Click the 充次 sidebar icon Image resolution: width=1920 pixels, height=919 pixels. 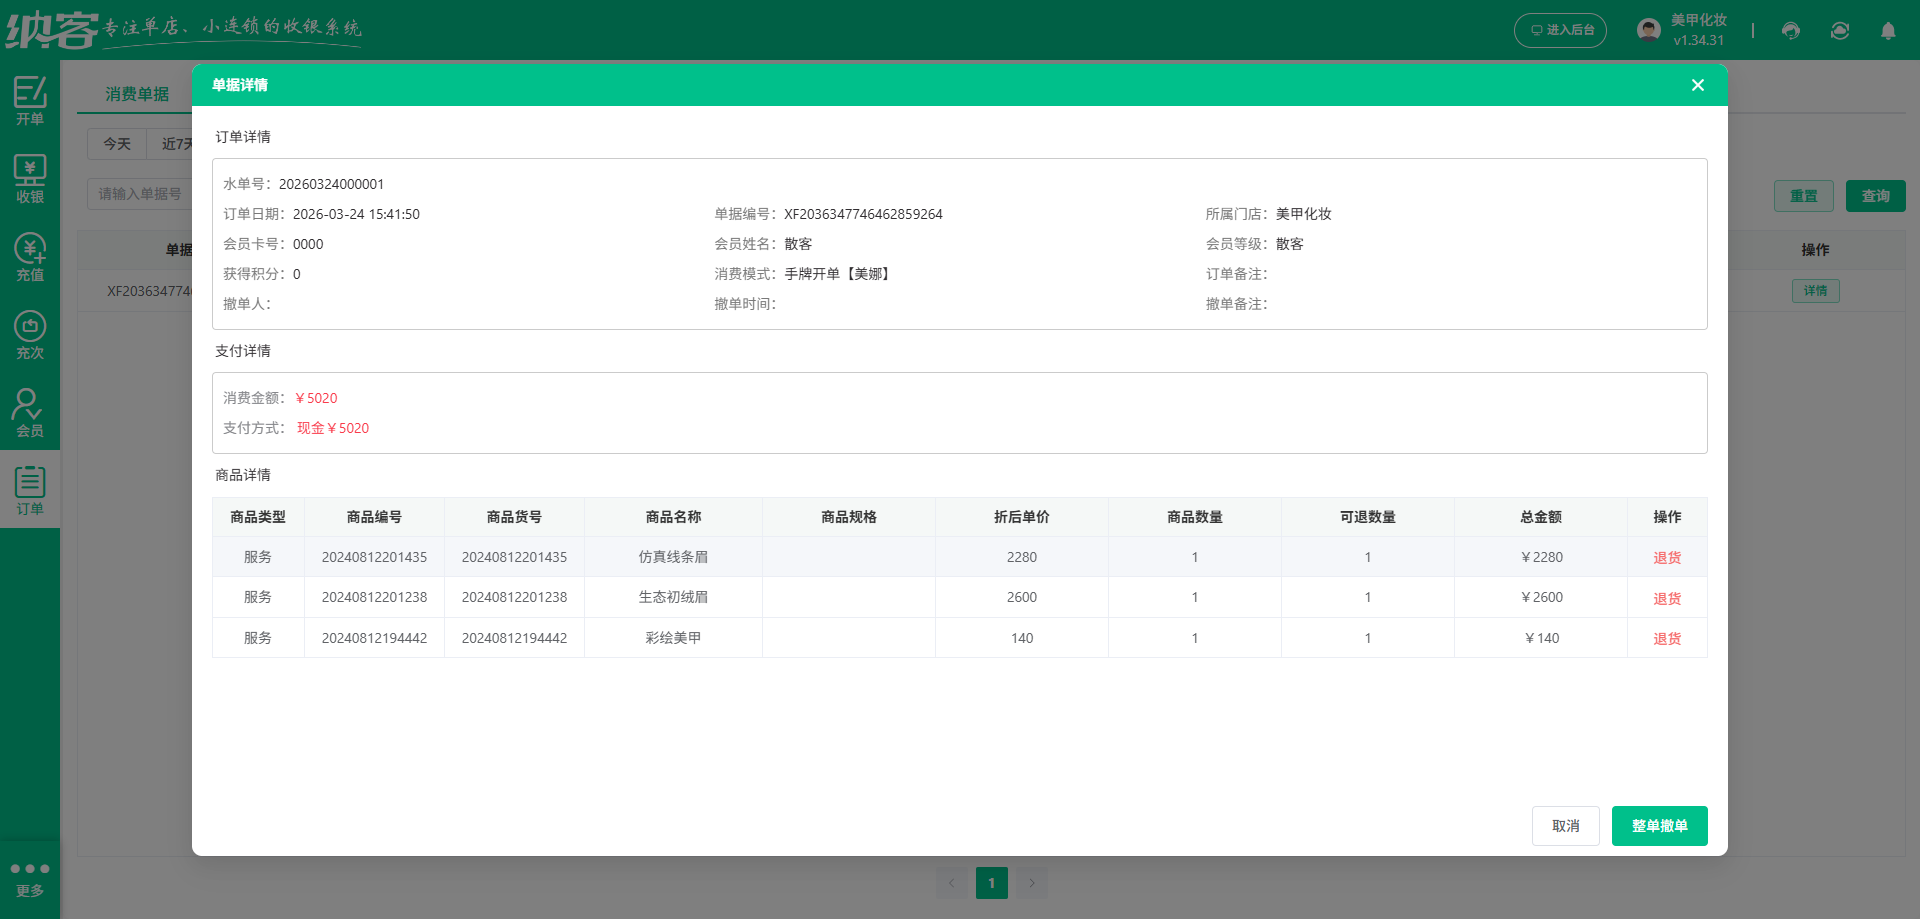30,334
